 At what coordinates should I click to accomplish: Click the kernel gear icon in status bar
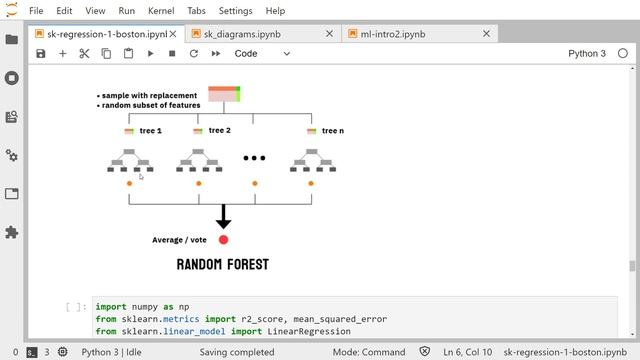62,352
